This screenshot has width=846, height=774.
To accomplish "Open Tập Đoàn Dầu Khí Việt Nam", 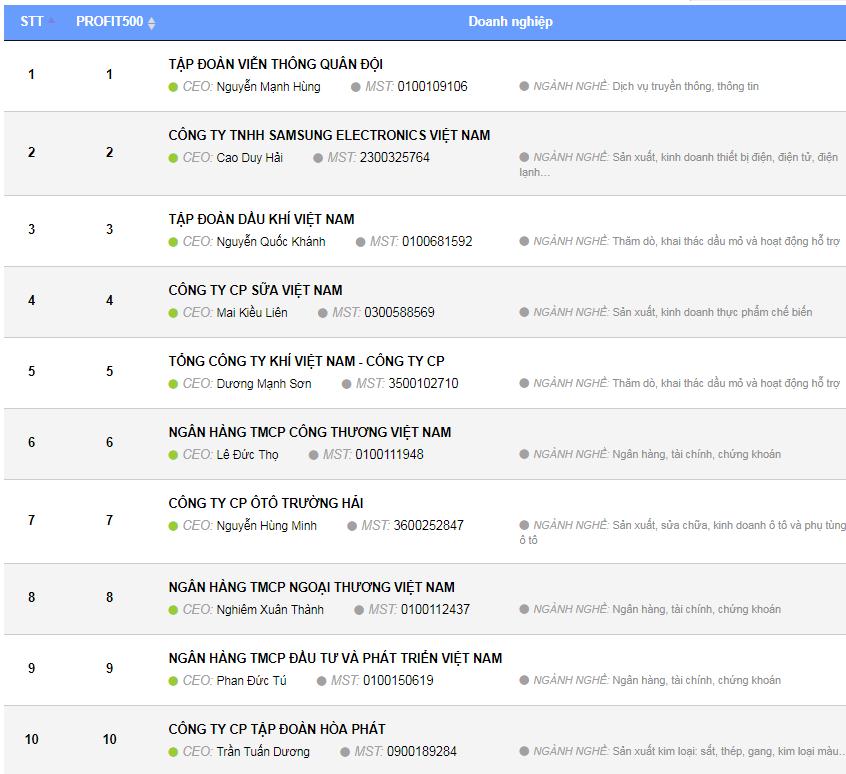I will tap(261, 219).
